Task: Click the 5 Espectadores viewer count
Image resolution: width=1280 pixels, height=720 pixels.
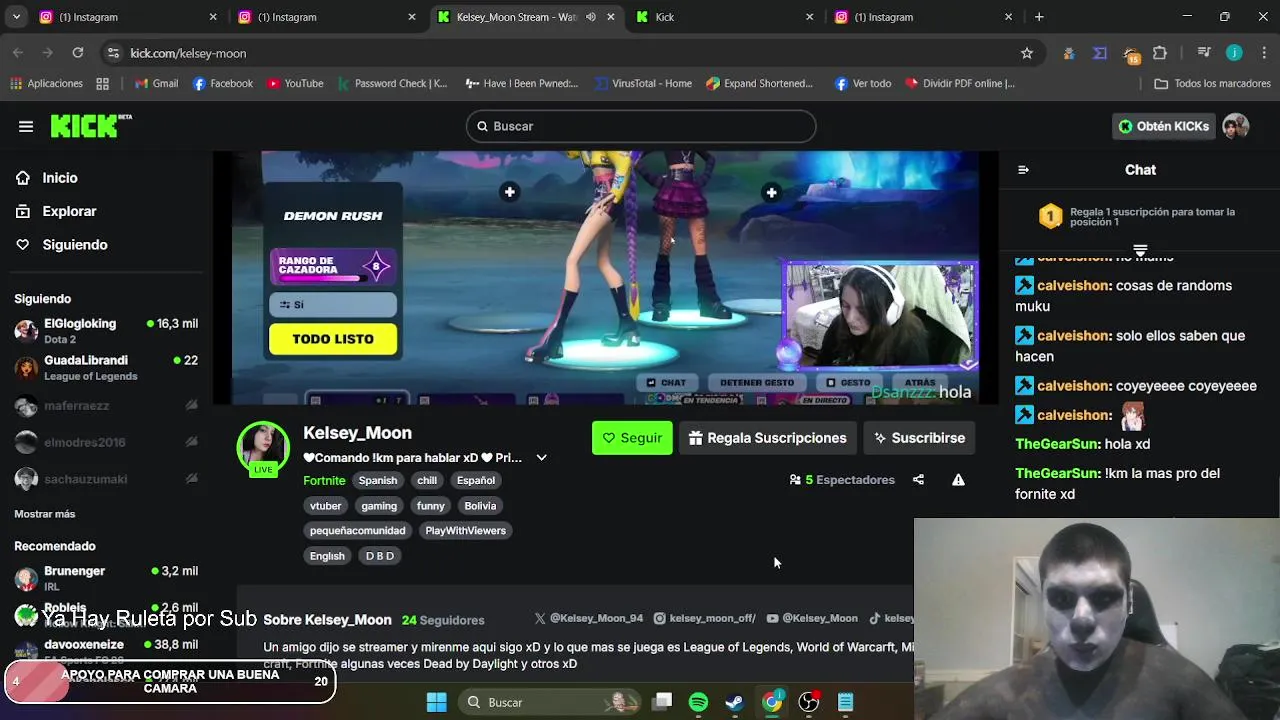Action: 842,480
